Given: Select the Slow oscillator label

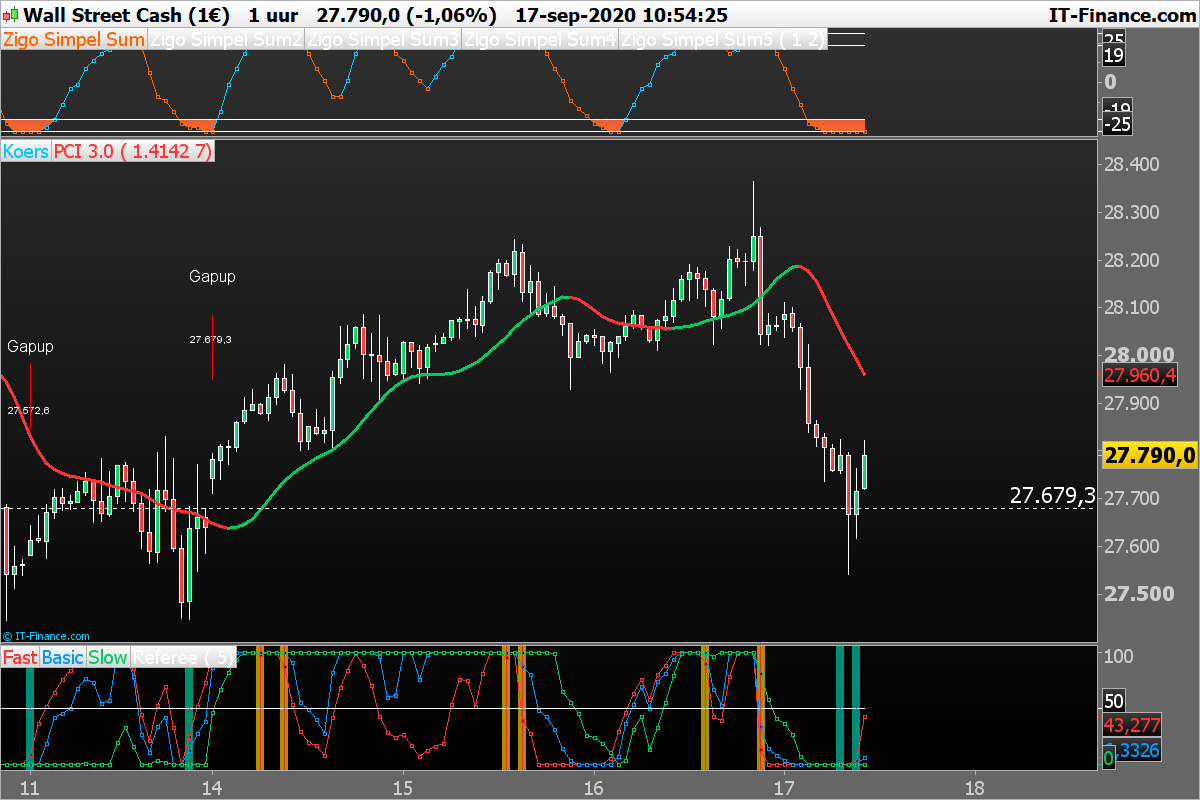Looking at the screenshot, I should (109, 658).
